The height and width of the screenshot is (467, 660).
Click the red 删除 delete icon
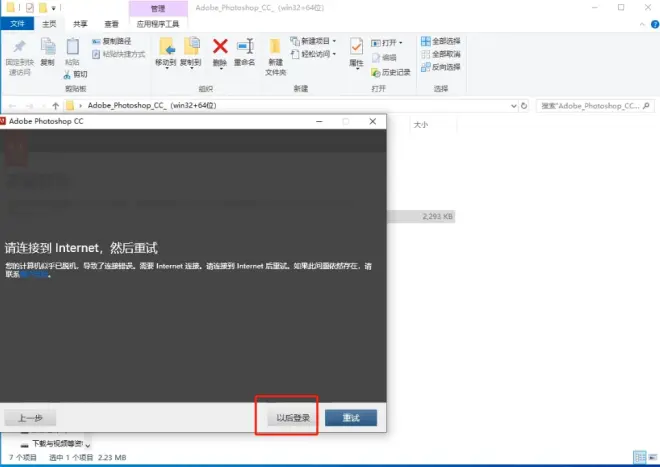[x=220, y=52]
